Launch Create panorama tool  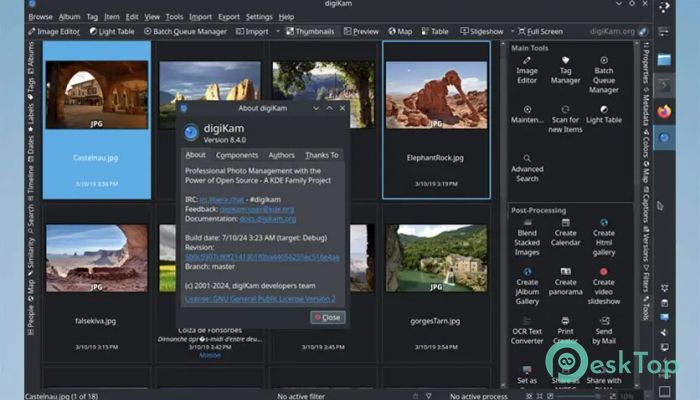pos(565,281)
